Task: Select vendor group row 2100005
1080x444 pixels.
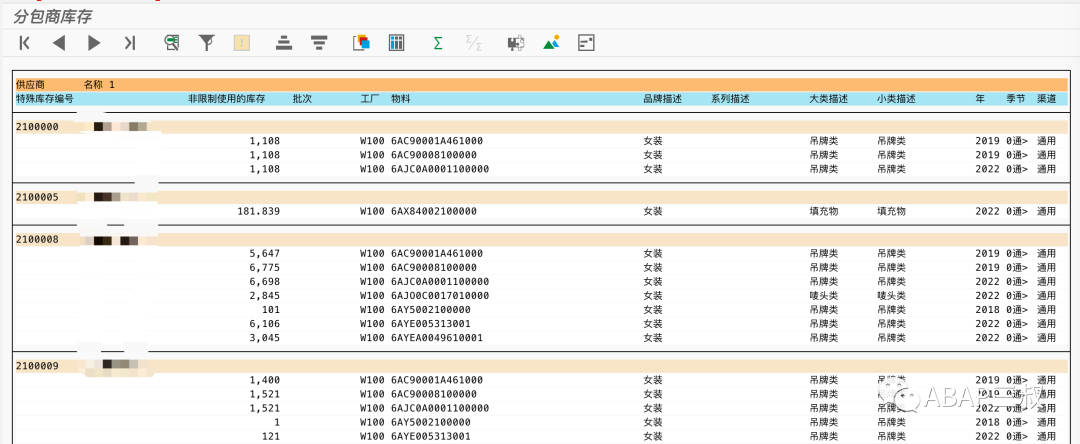Action: pyautogui.click(x=541, y=198)
